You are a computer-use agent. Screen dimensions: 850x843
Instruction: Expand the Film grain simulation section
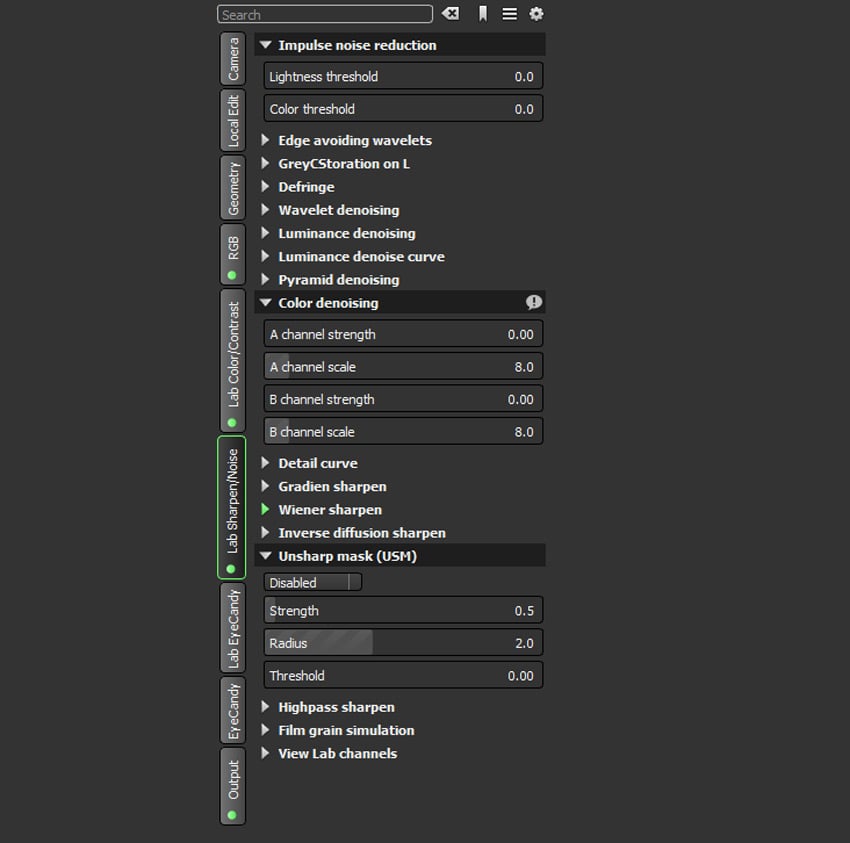pos(266,731)
